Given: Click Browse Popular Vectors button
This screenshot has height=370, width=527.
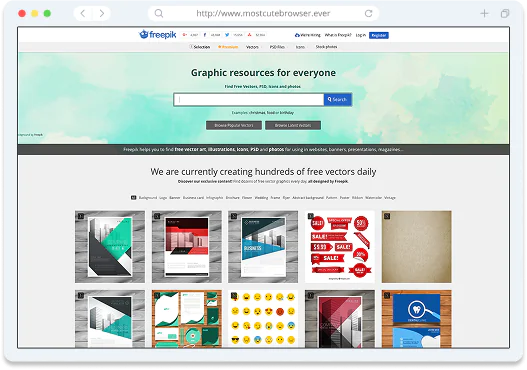Looking at the screenshot, I should point(234,125).
